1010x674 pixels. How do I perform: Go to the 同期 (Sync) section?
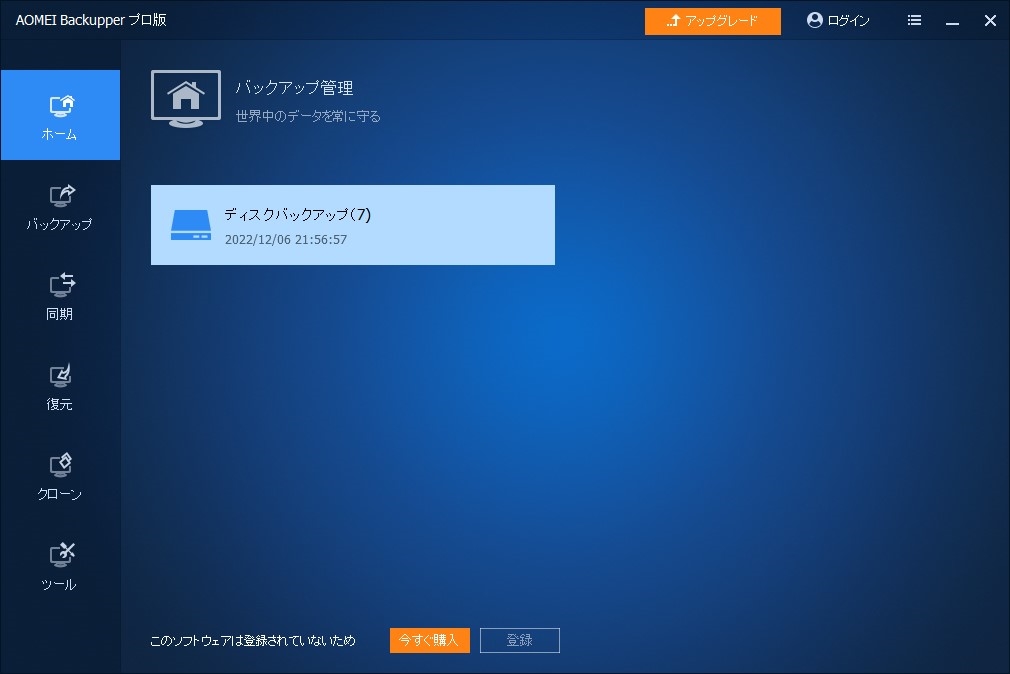tap(60, 296)
